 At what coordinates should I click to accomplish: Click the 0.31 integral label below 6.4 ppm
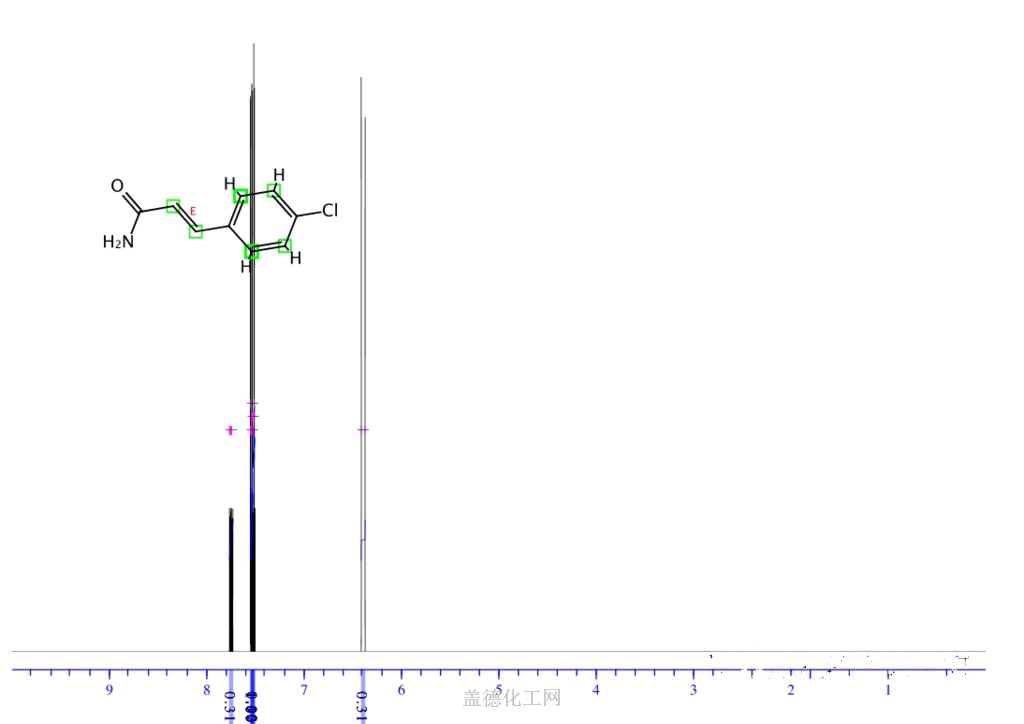362,705
